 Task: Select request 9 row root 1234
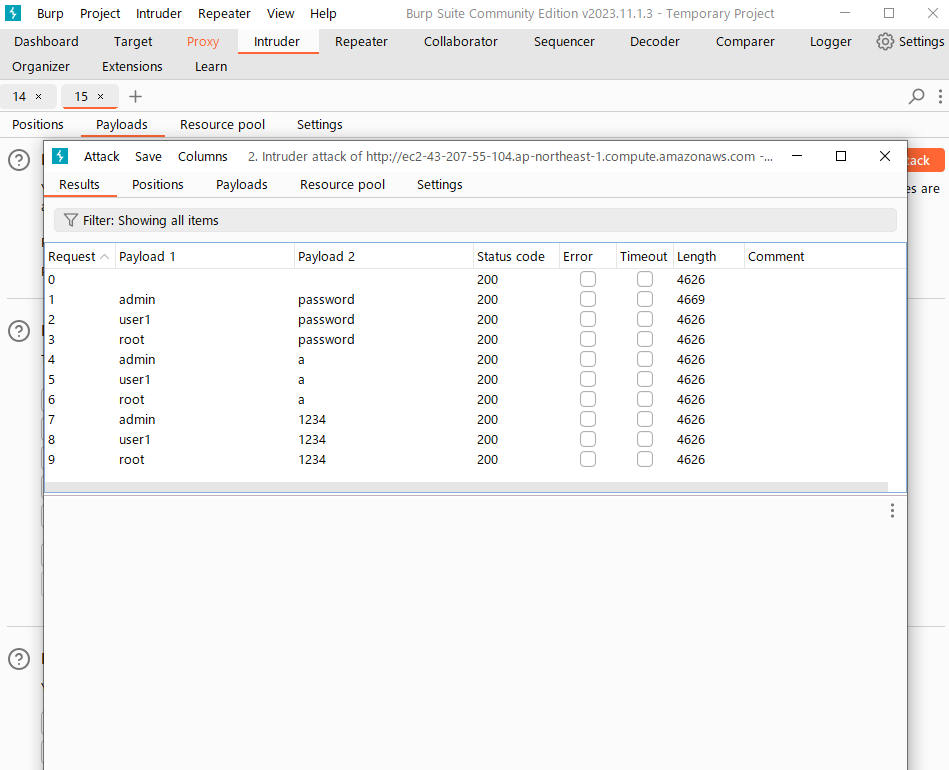pyautogui.click(x=475, y=459)
